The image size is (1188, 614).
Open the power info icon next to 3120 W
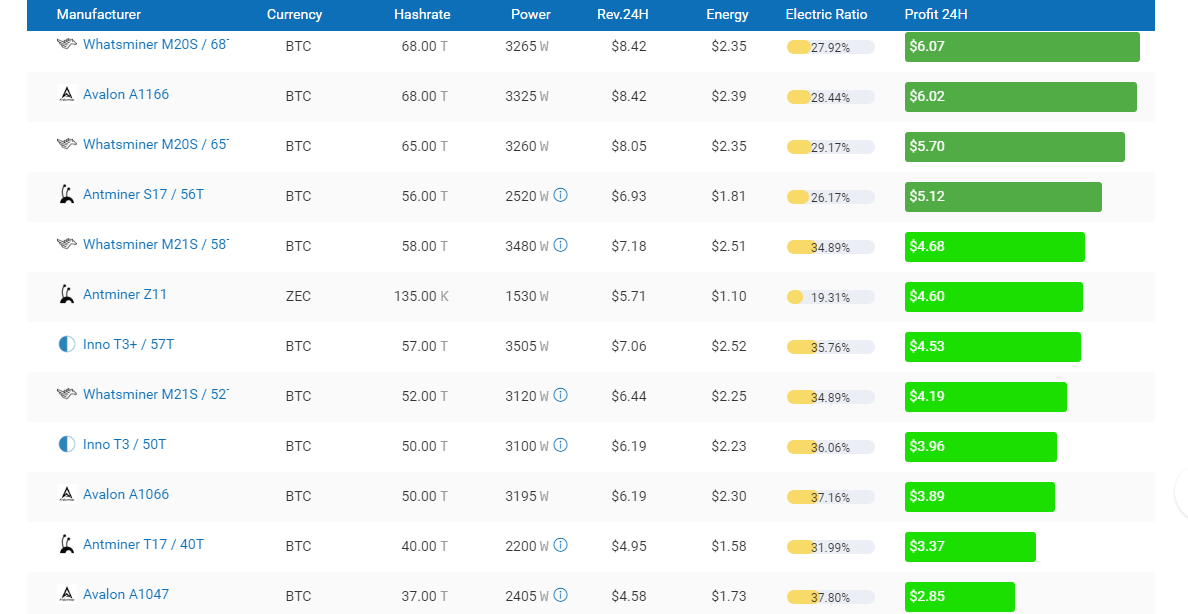click(561, 395)
